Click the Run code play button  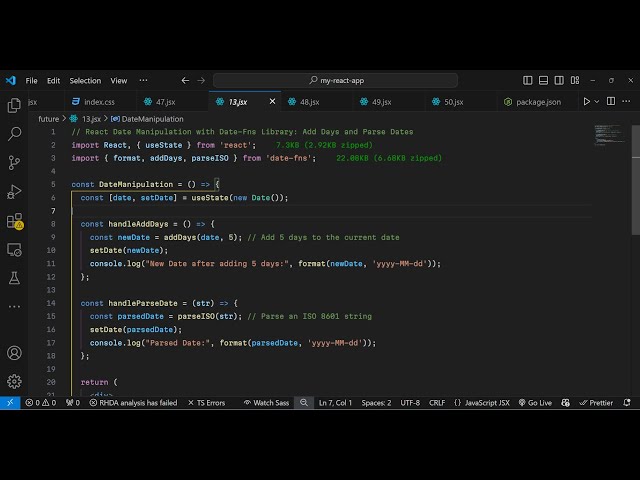coord(587,101)
